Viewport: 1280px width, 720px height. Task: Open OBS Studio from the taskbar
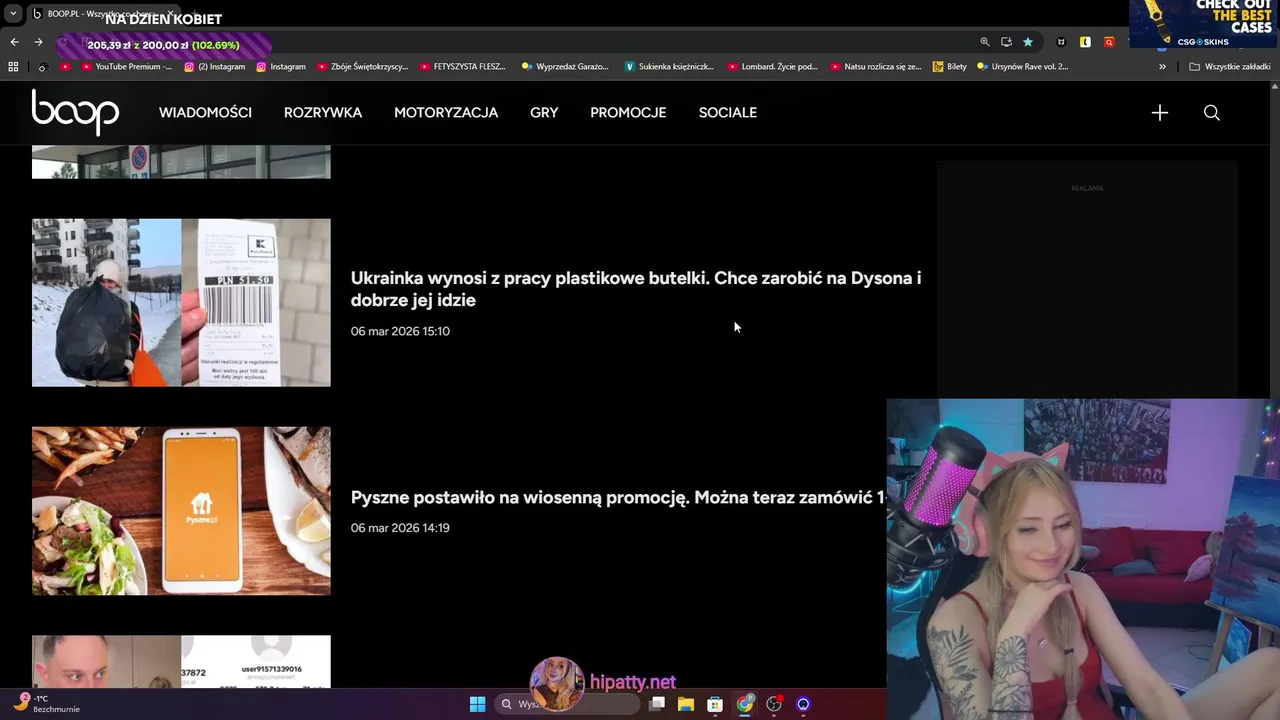point(774,704)
